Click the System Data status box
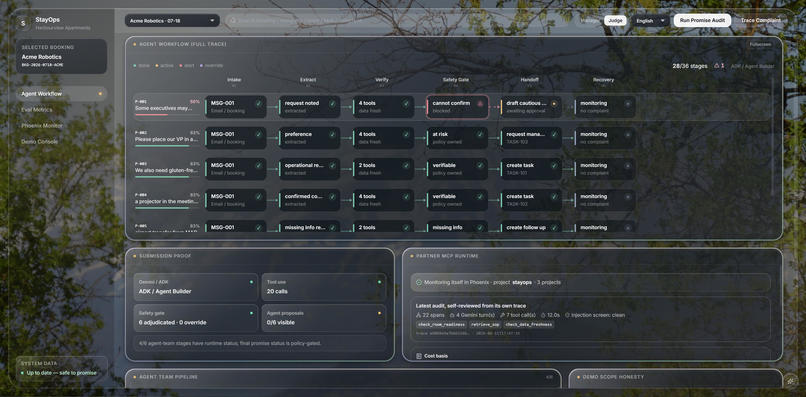Image resolution: width=806 pixels, height=397 pixels. [x=61, y=368]
